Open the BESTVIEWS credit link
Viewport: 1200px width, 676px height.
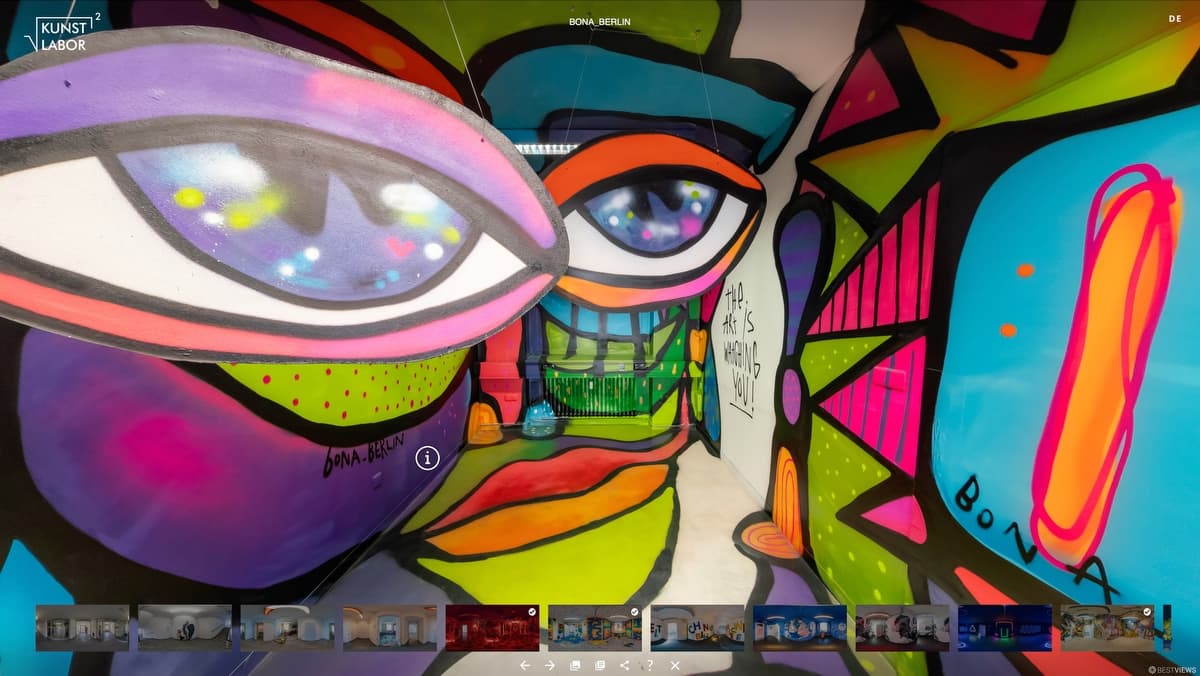tap(1171, 670)
